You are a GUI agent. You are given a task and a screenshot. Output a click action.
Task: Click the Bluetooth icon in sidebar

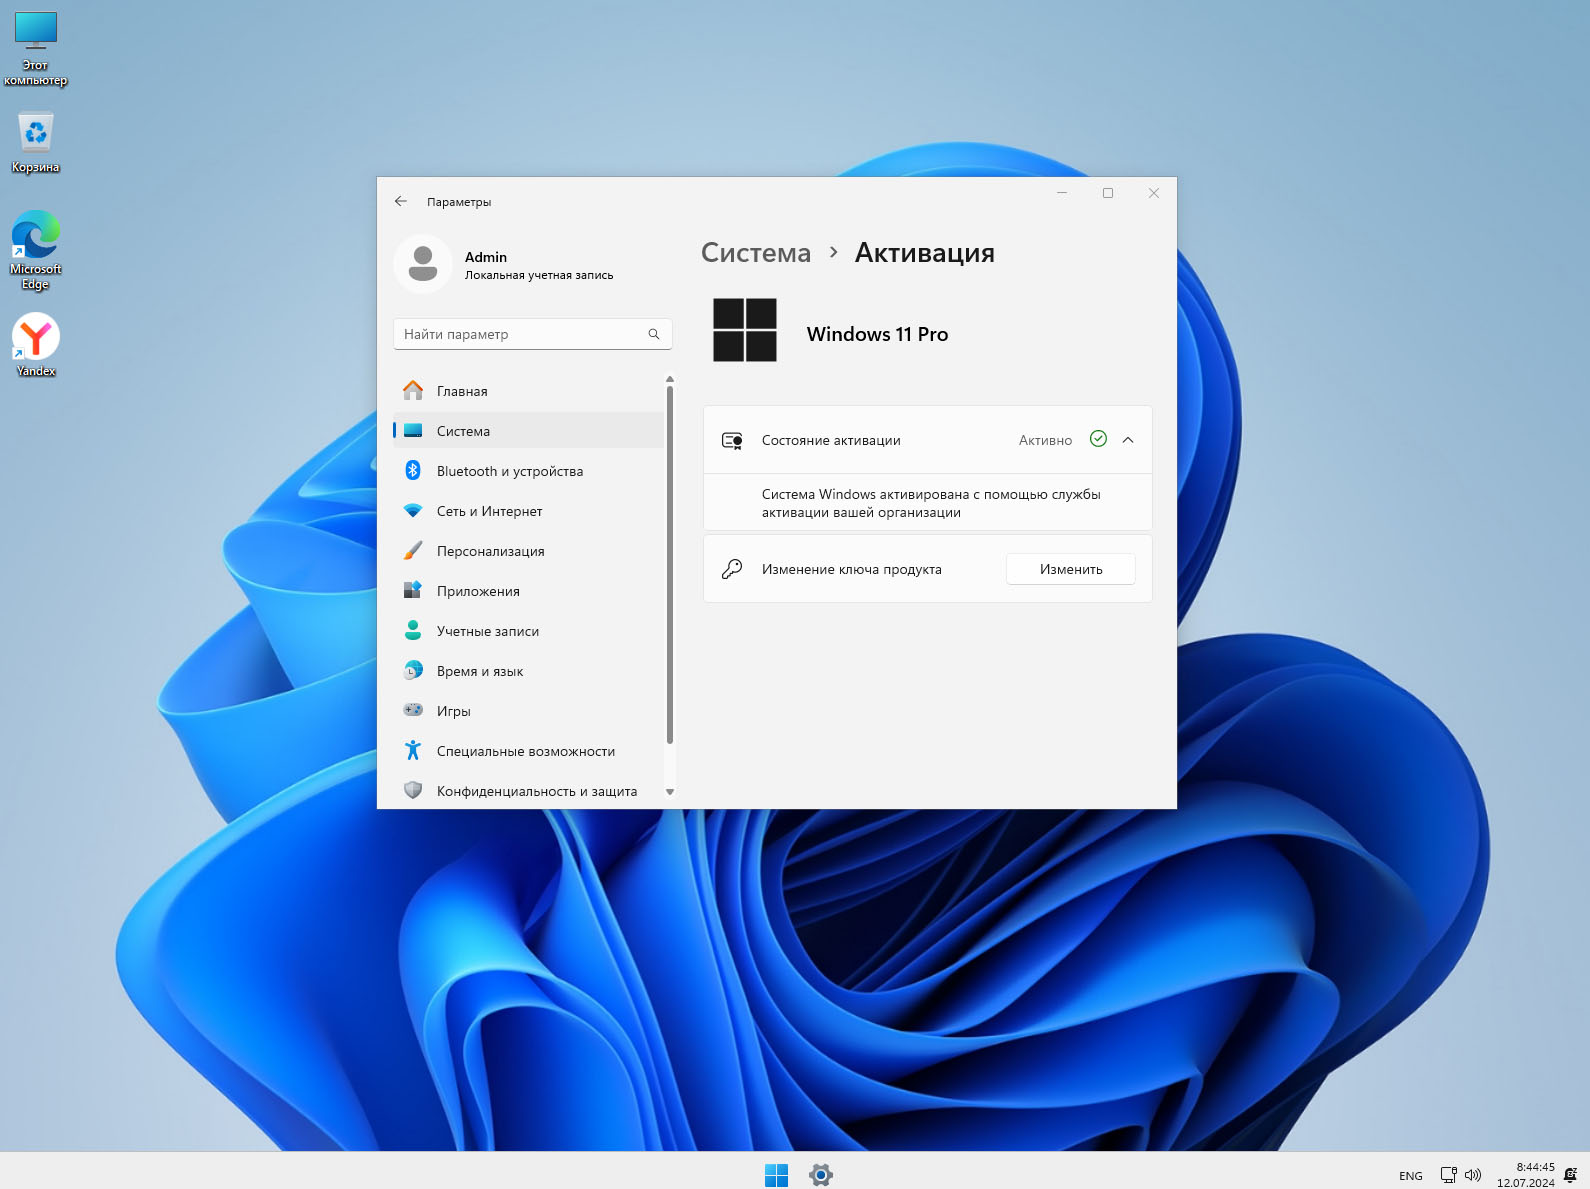point(413,470)
